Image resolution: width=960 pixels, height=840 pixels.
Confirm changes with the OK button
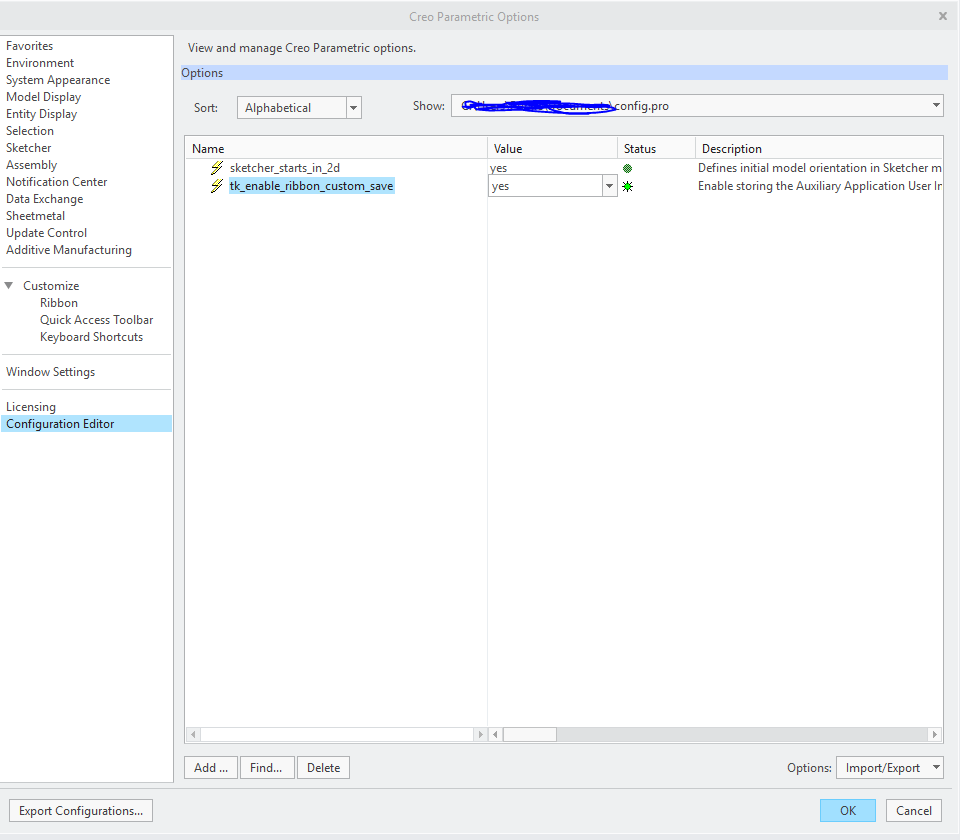tap(847, 810)
